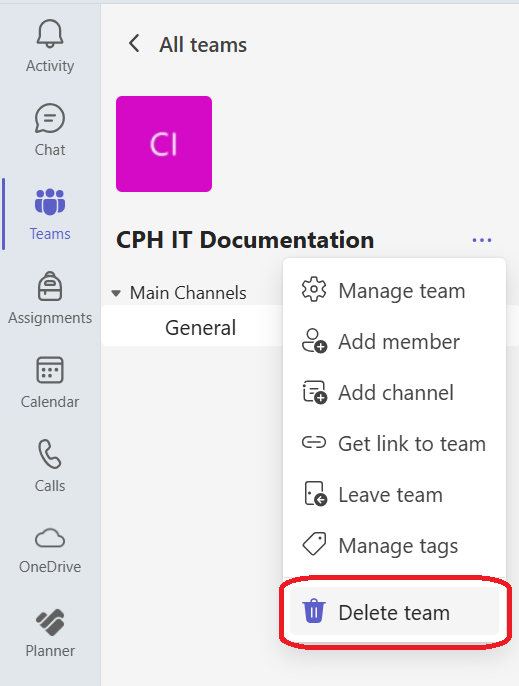The height and width of the screenshot is (686, 519).
Task: Open the Calls phone icon
Action: (50, 454)
